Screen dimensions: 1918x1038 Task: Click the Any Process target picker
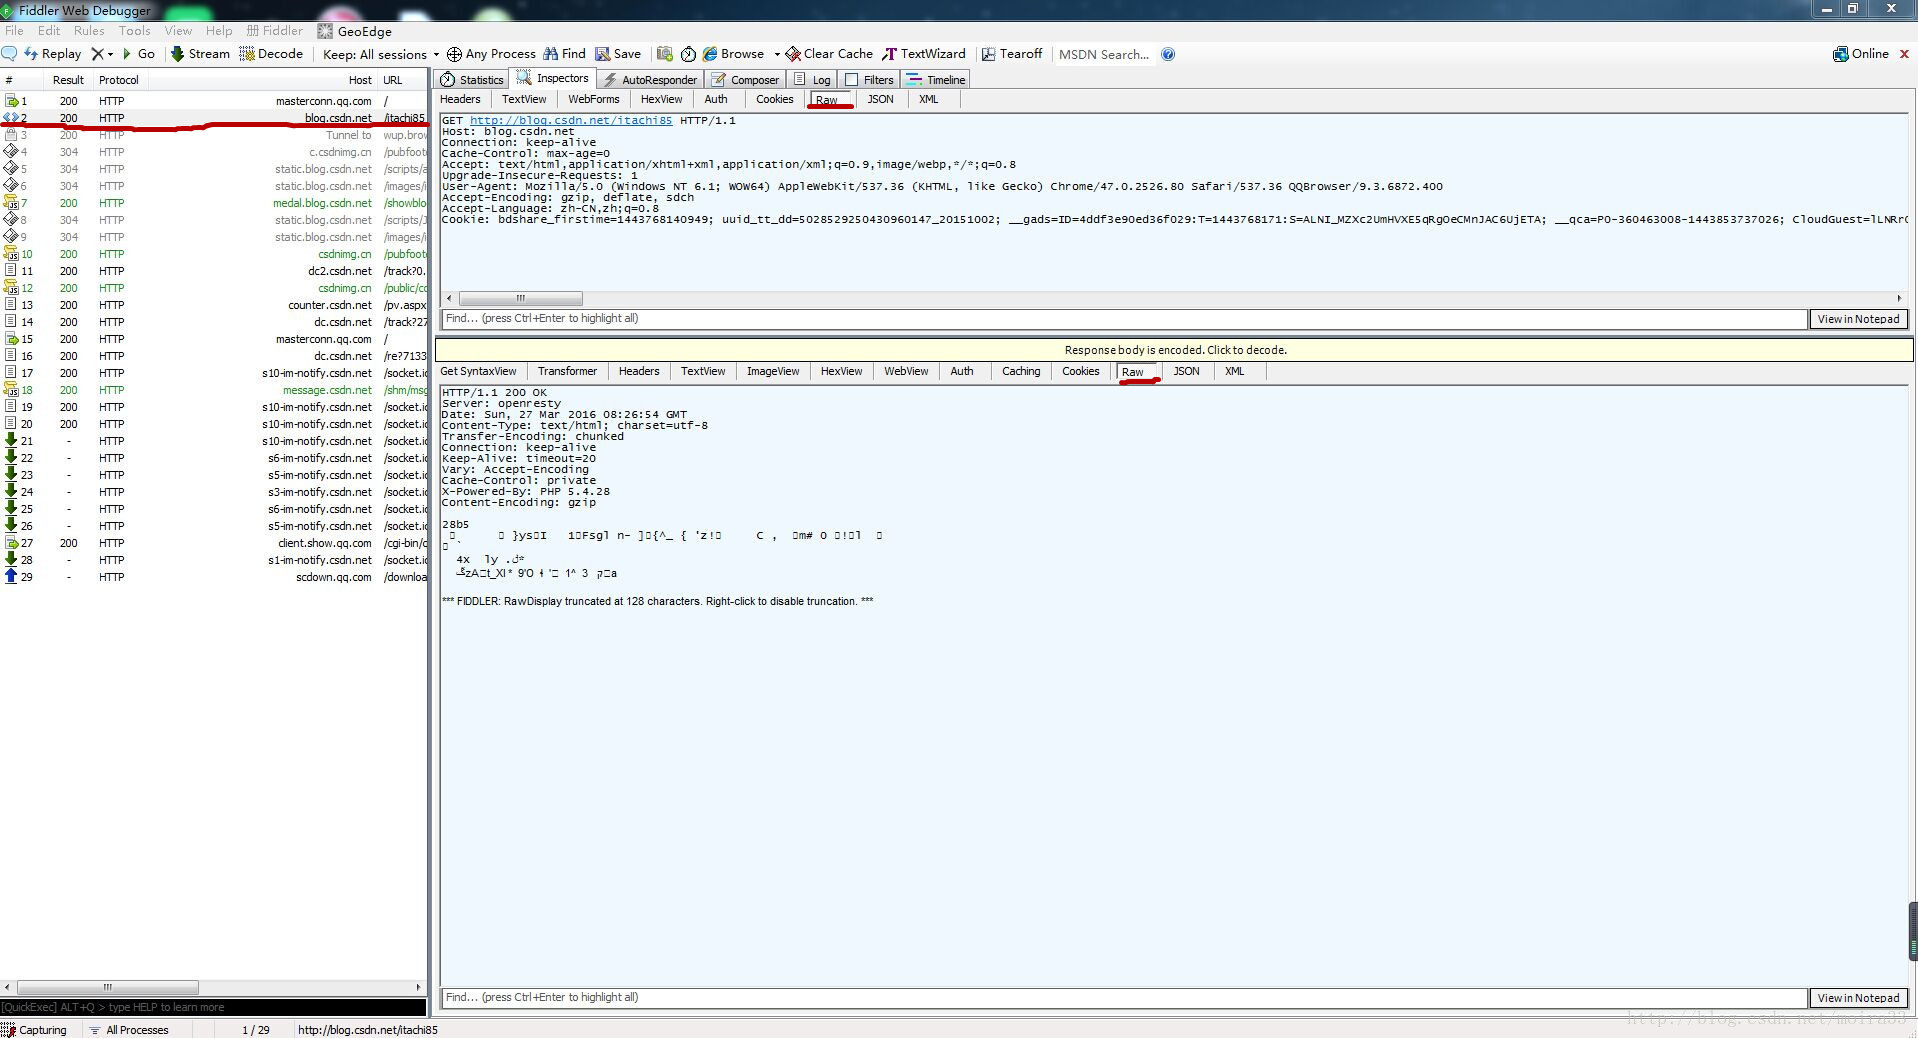(x=491, y=54)
